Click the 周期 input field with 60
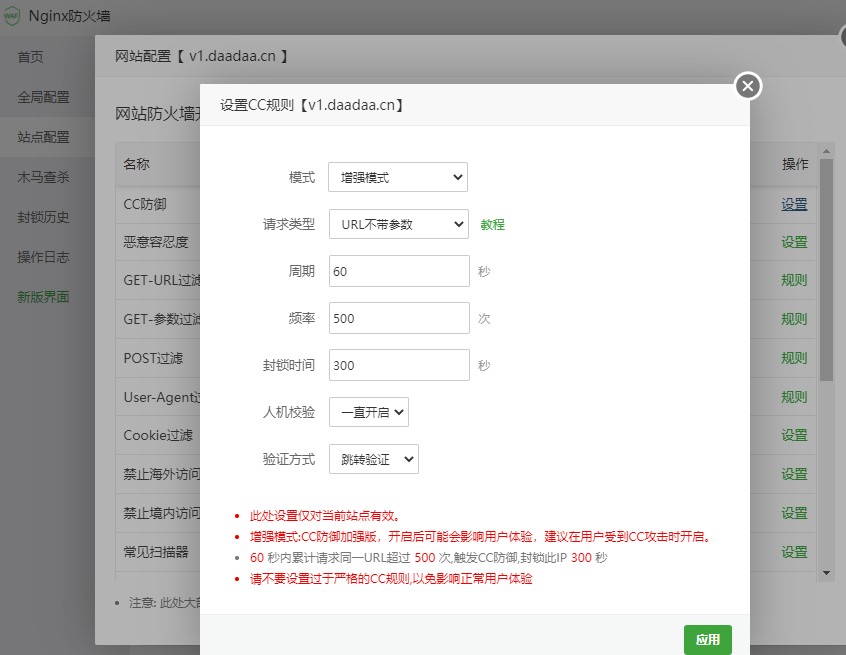The width and height of the screenshot is (846, 655). 399,271
